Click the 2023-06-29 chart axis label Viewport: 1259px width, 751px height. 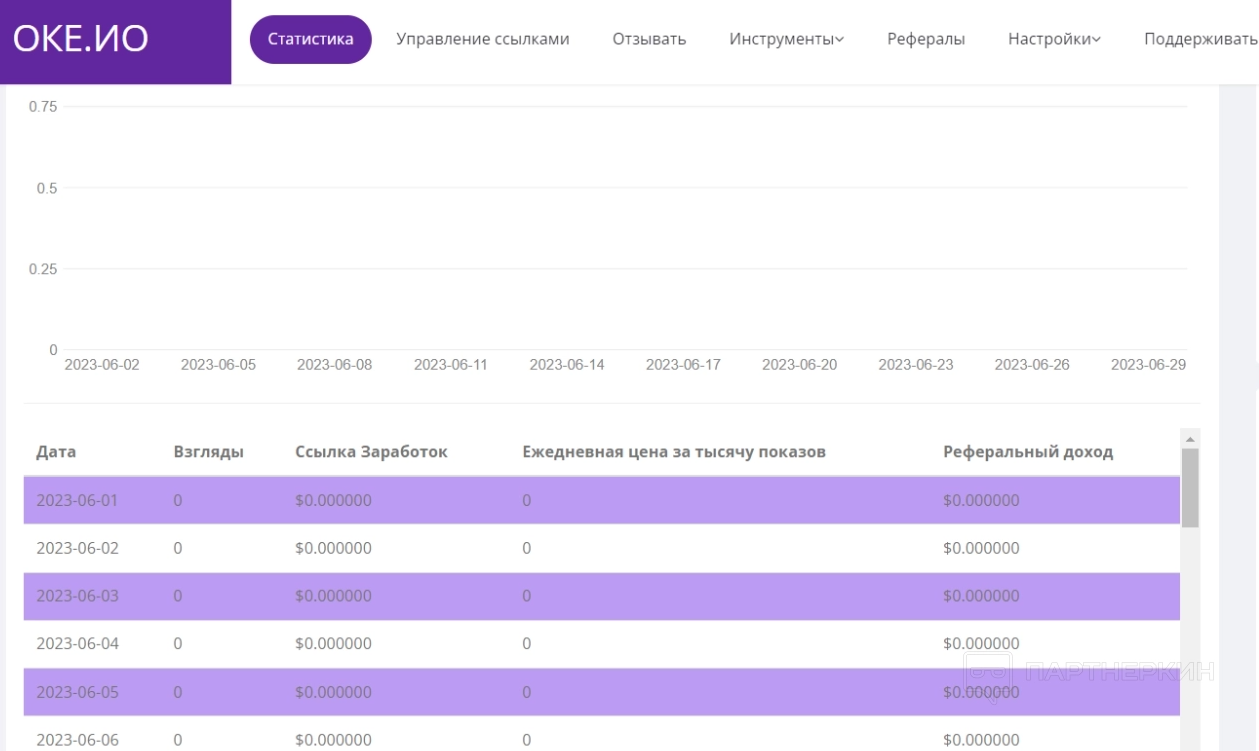pos(1148,365)
